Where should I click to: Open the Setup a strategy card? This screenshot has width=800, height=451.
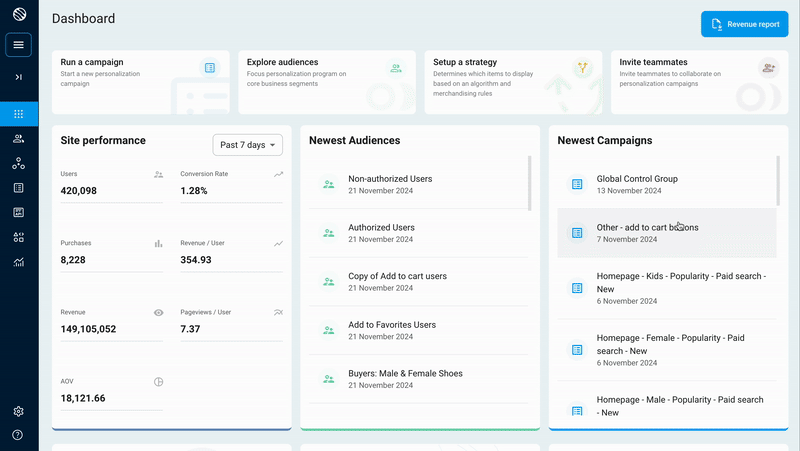click(513, 82)
